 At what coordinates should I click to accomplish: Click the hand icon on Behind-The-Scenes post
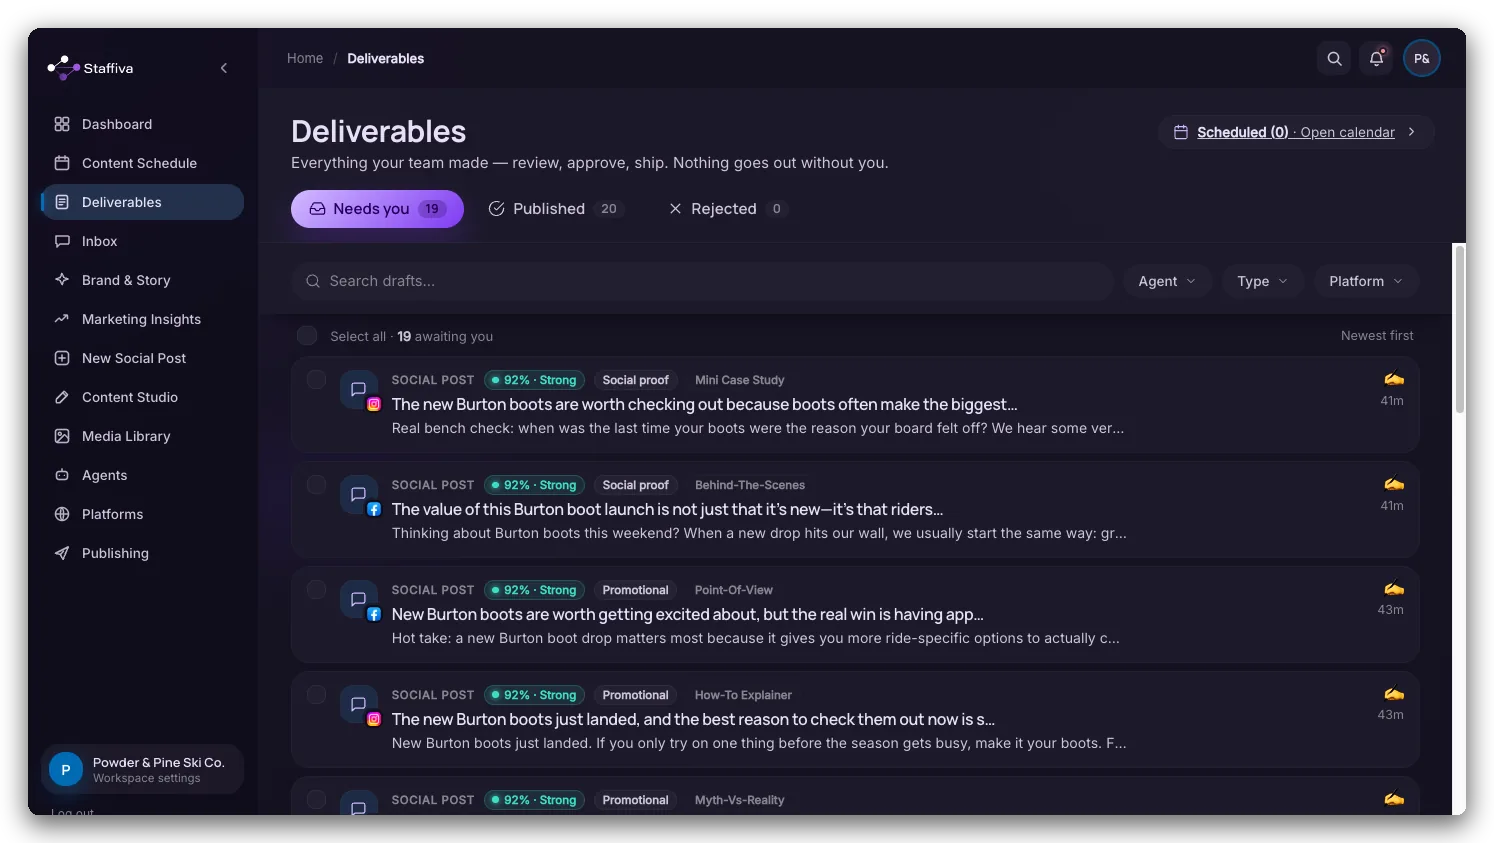pos(1394,484)
